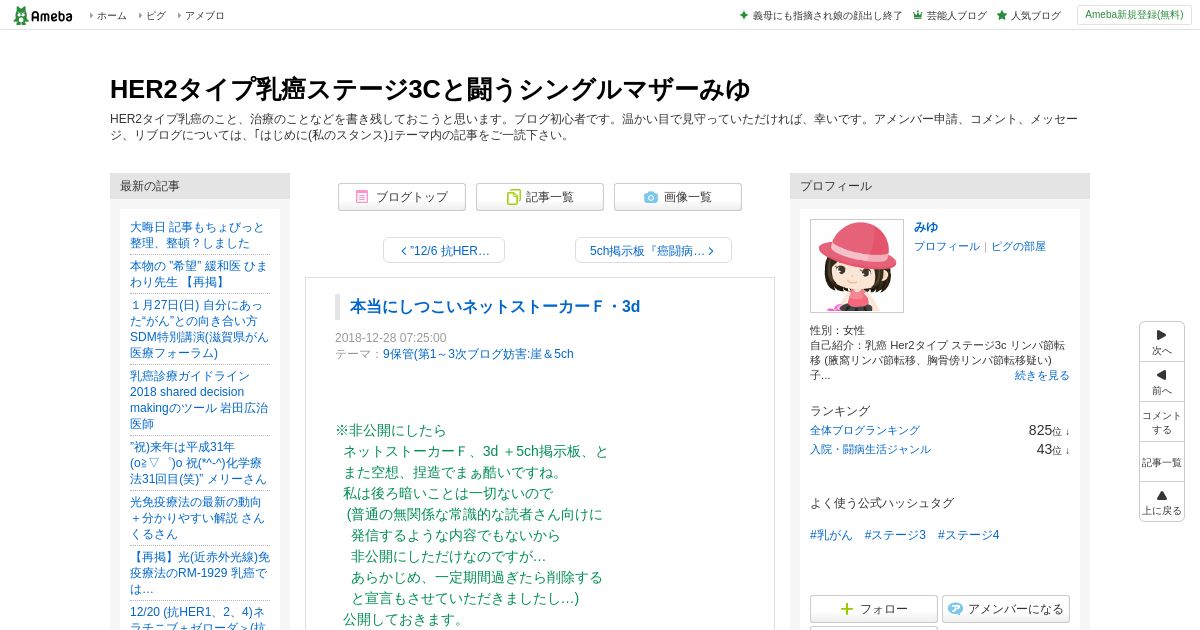Go to previous post "12/6 抗HER…
The width and height of the screenshot is (1200, 630).
tap(444, 250)
